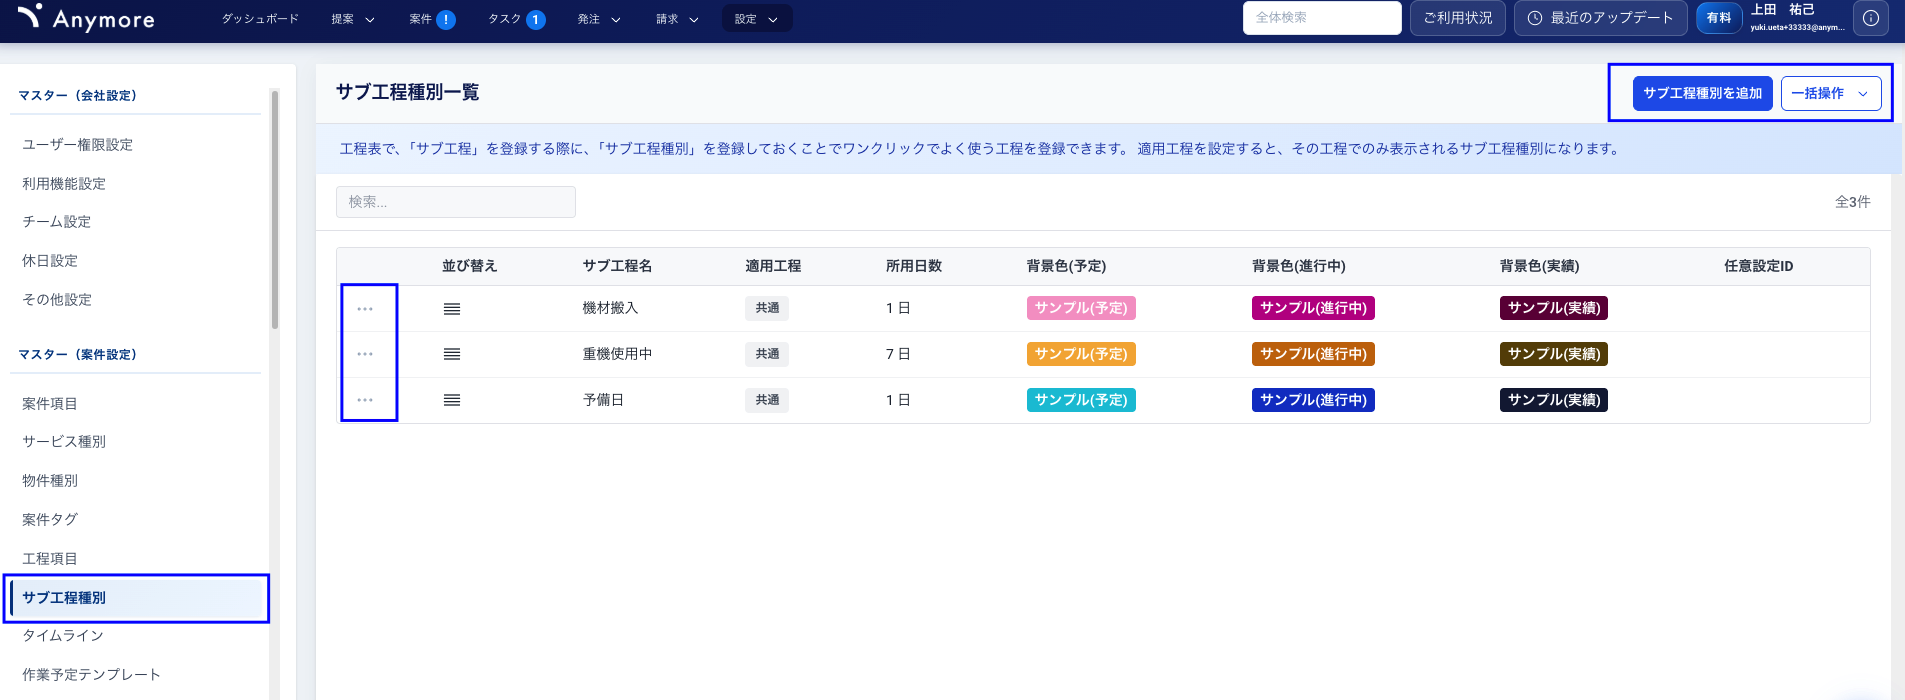Expand 提案 menu
The height and width of the screenshot is (700, 1905).
pos(353,19)
